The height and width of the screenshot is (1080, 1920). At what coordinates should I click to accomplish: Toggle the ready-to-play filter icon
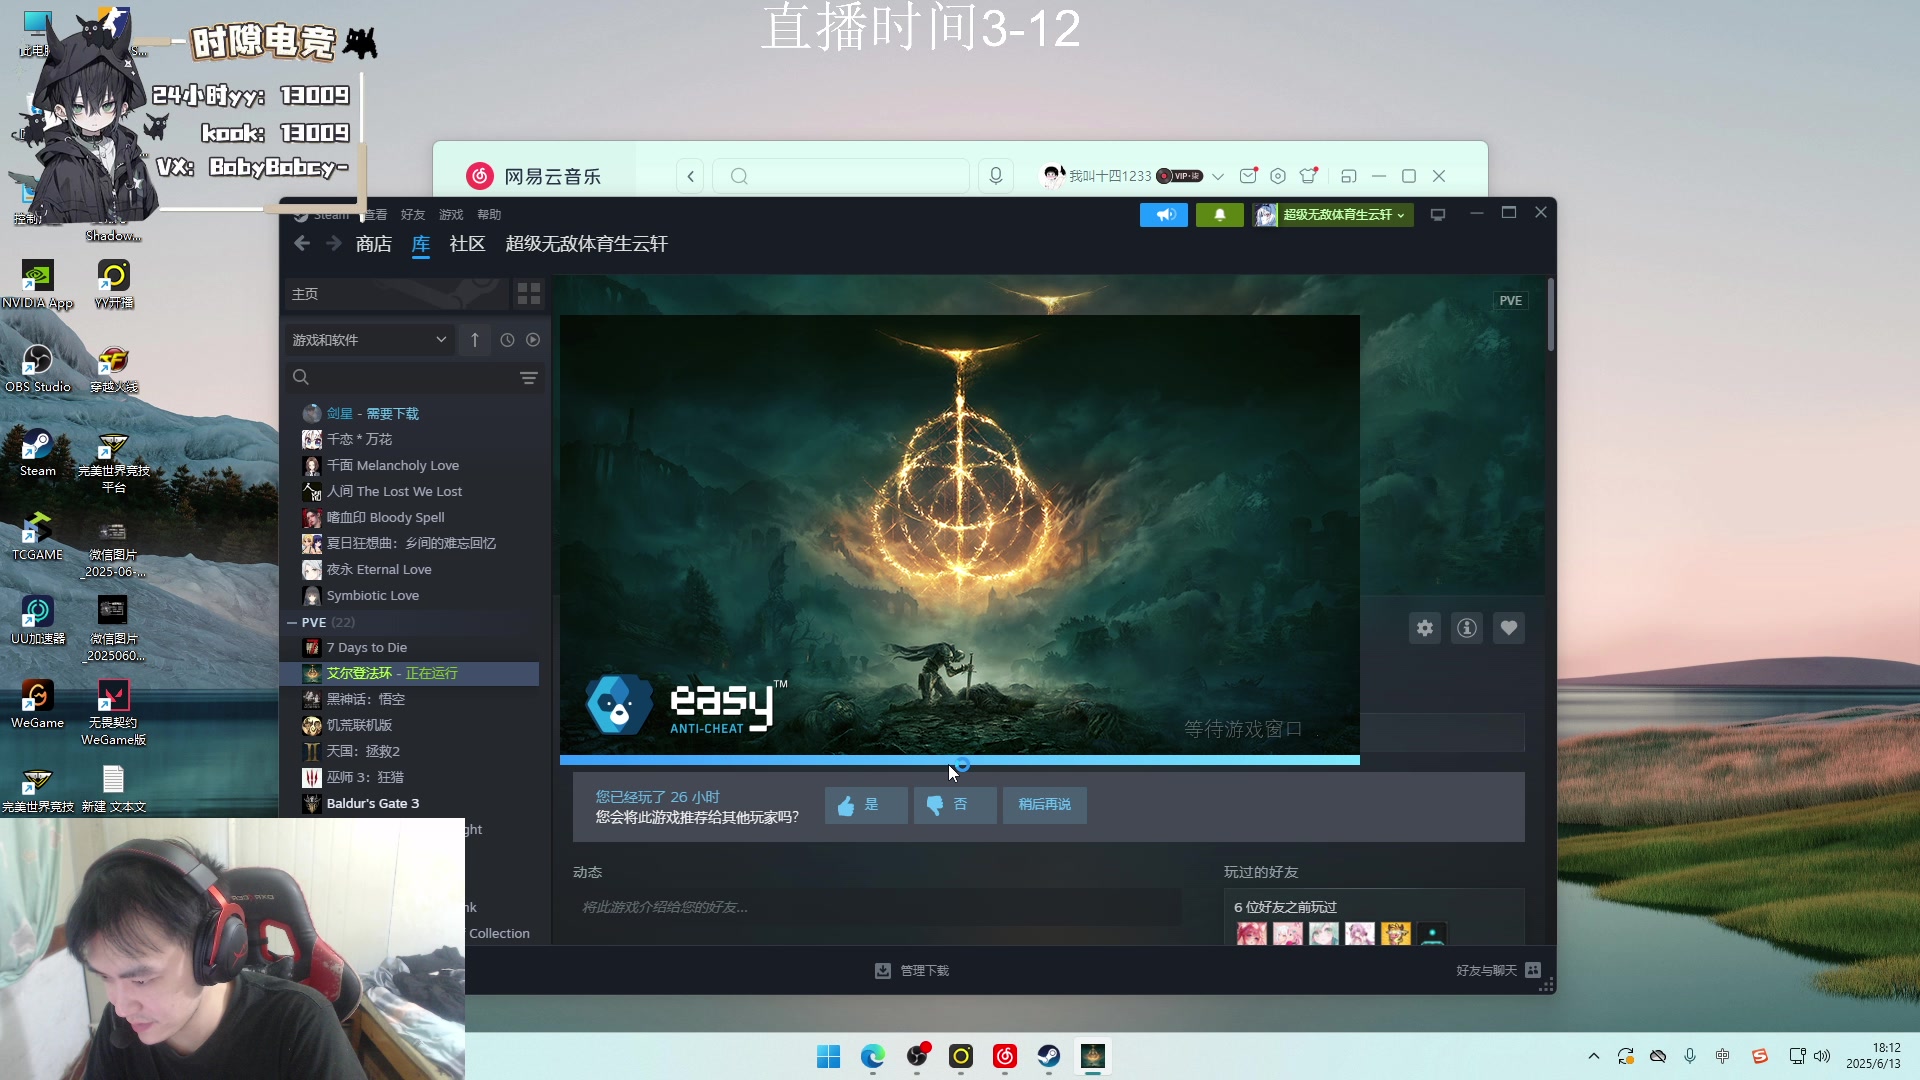click(533, 340)
